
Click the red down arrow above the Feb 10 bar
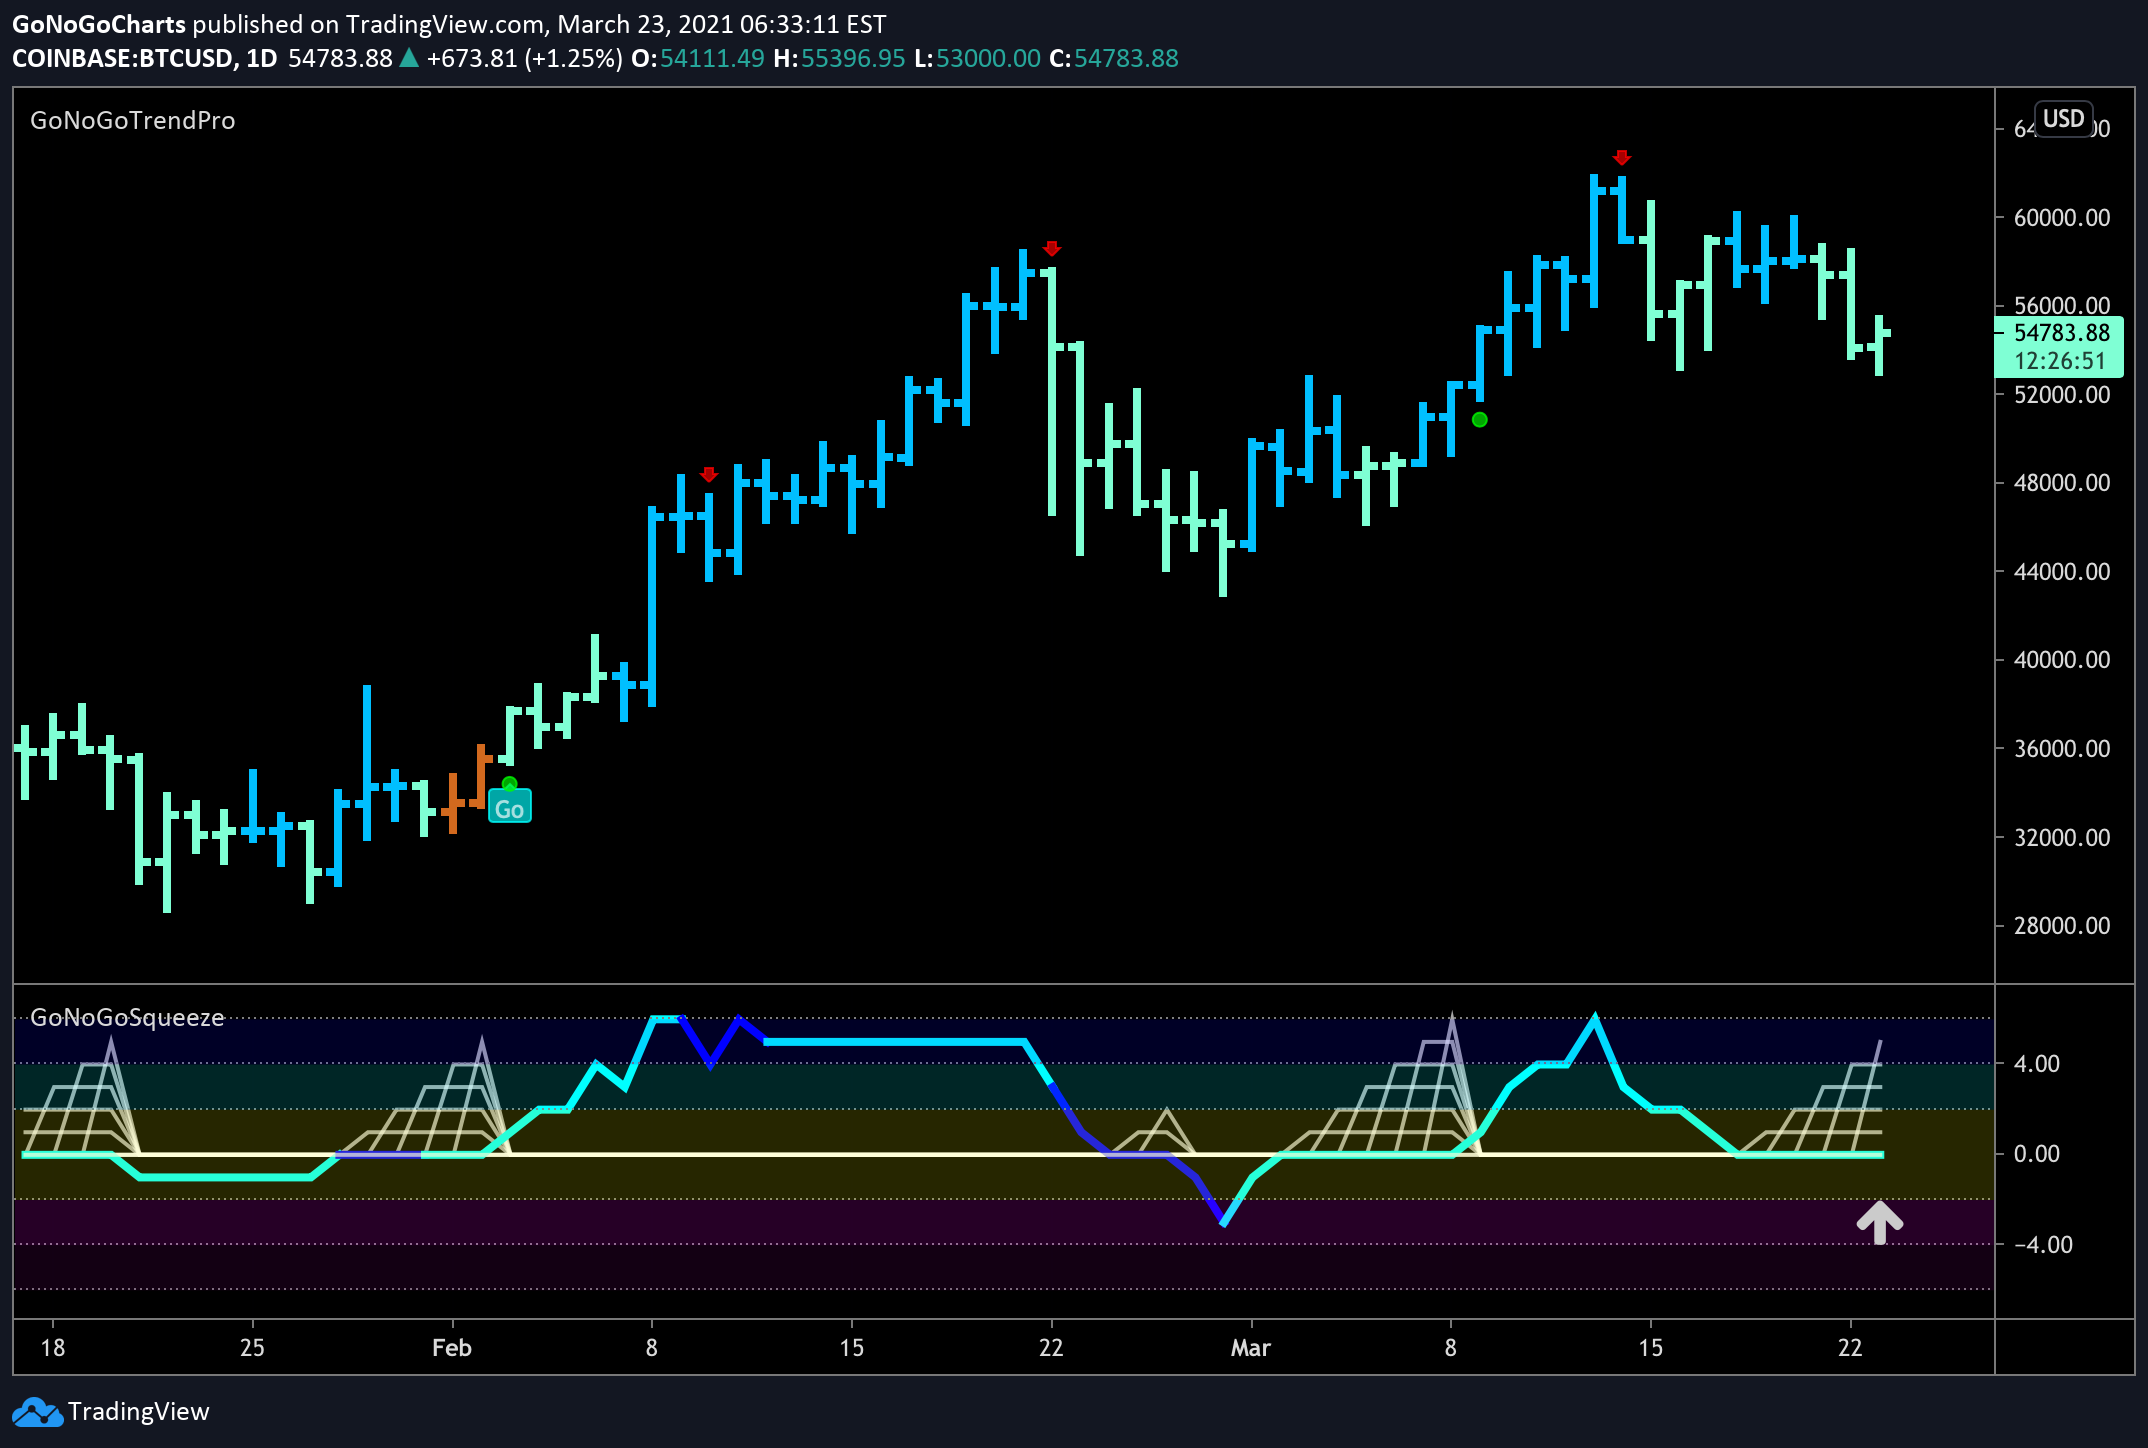pyautogui.click(x=709, y=474)
